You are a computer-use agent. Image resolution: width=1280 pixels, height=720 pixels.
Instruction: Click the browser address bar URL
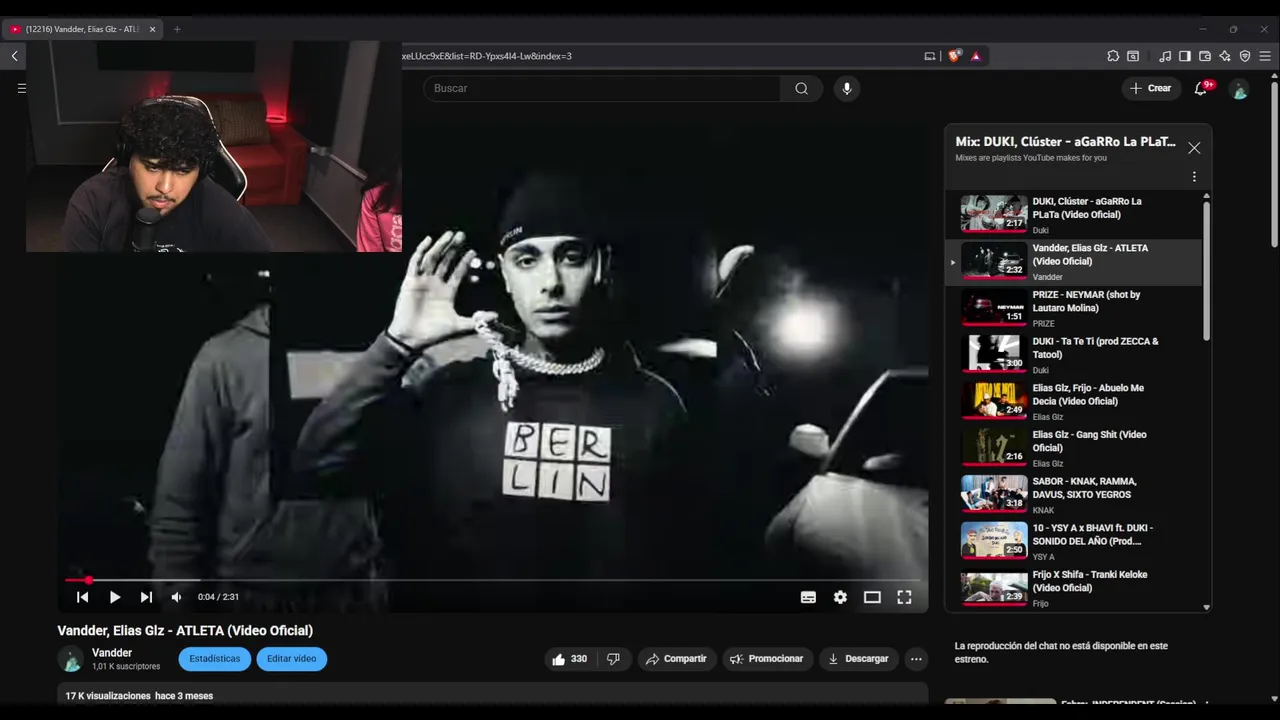point(487,56)
